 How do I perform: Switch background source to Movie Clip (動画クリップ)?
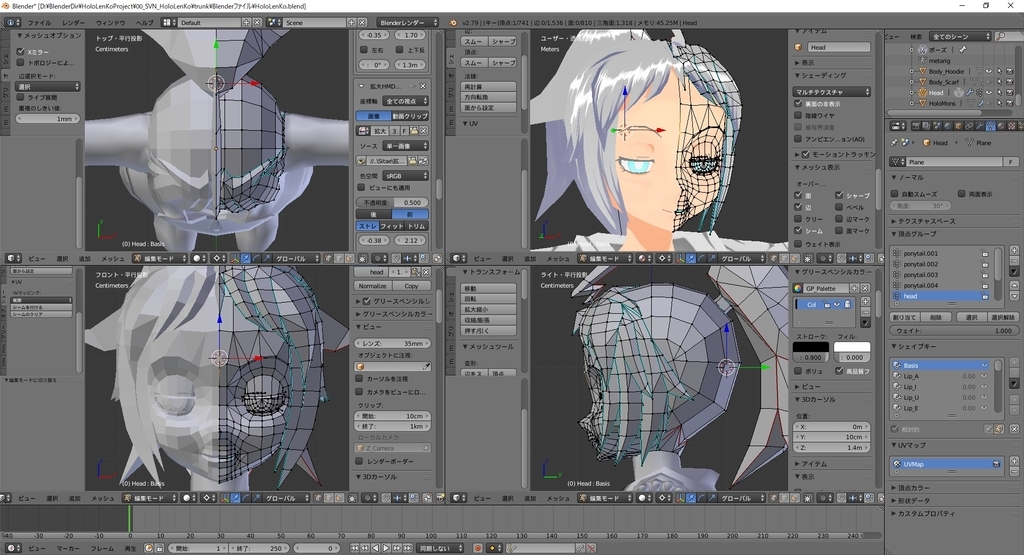click(x=409, y=116)
